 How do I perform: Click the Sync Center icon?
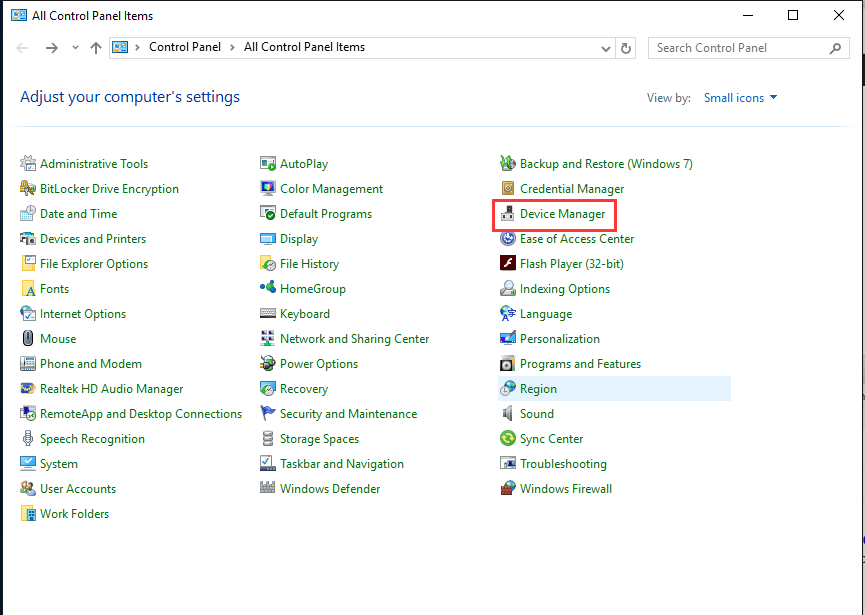click(508, 439)
